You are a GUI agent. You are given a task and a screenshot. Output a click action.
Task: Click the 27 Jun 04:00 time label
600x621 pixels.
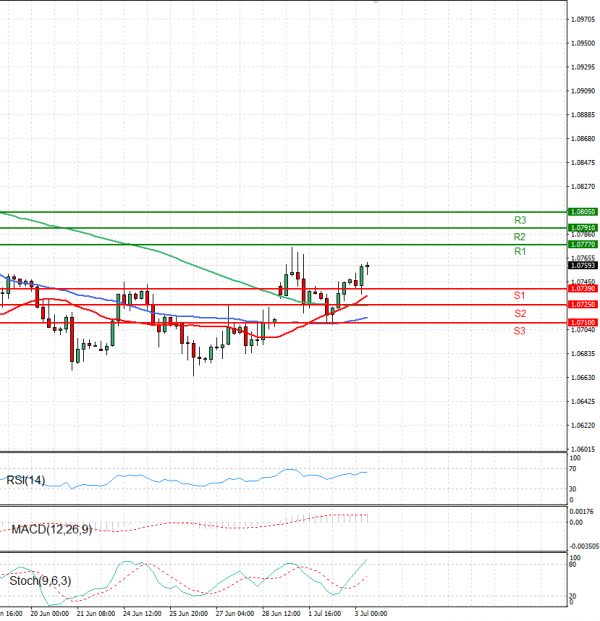(235, 614)
